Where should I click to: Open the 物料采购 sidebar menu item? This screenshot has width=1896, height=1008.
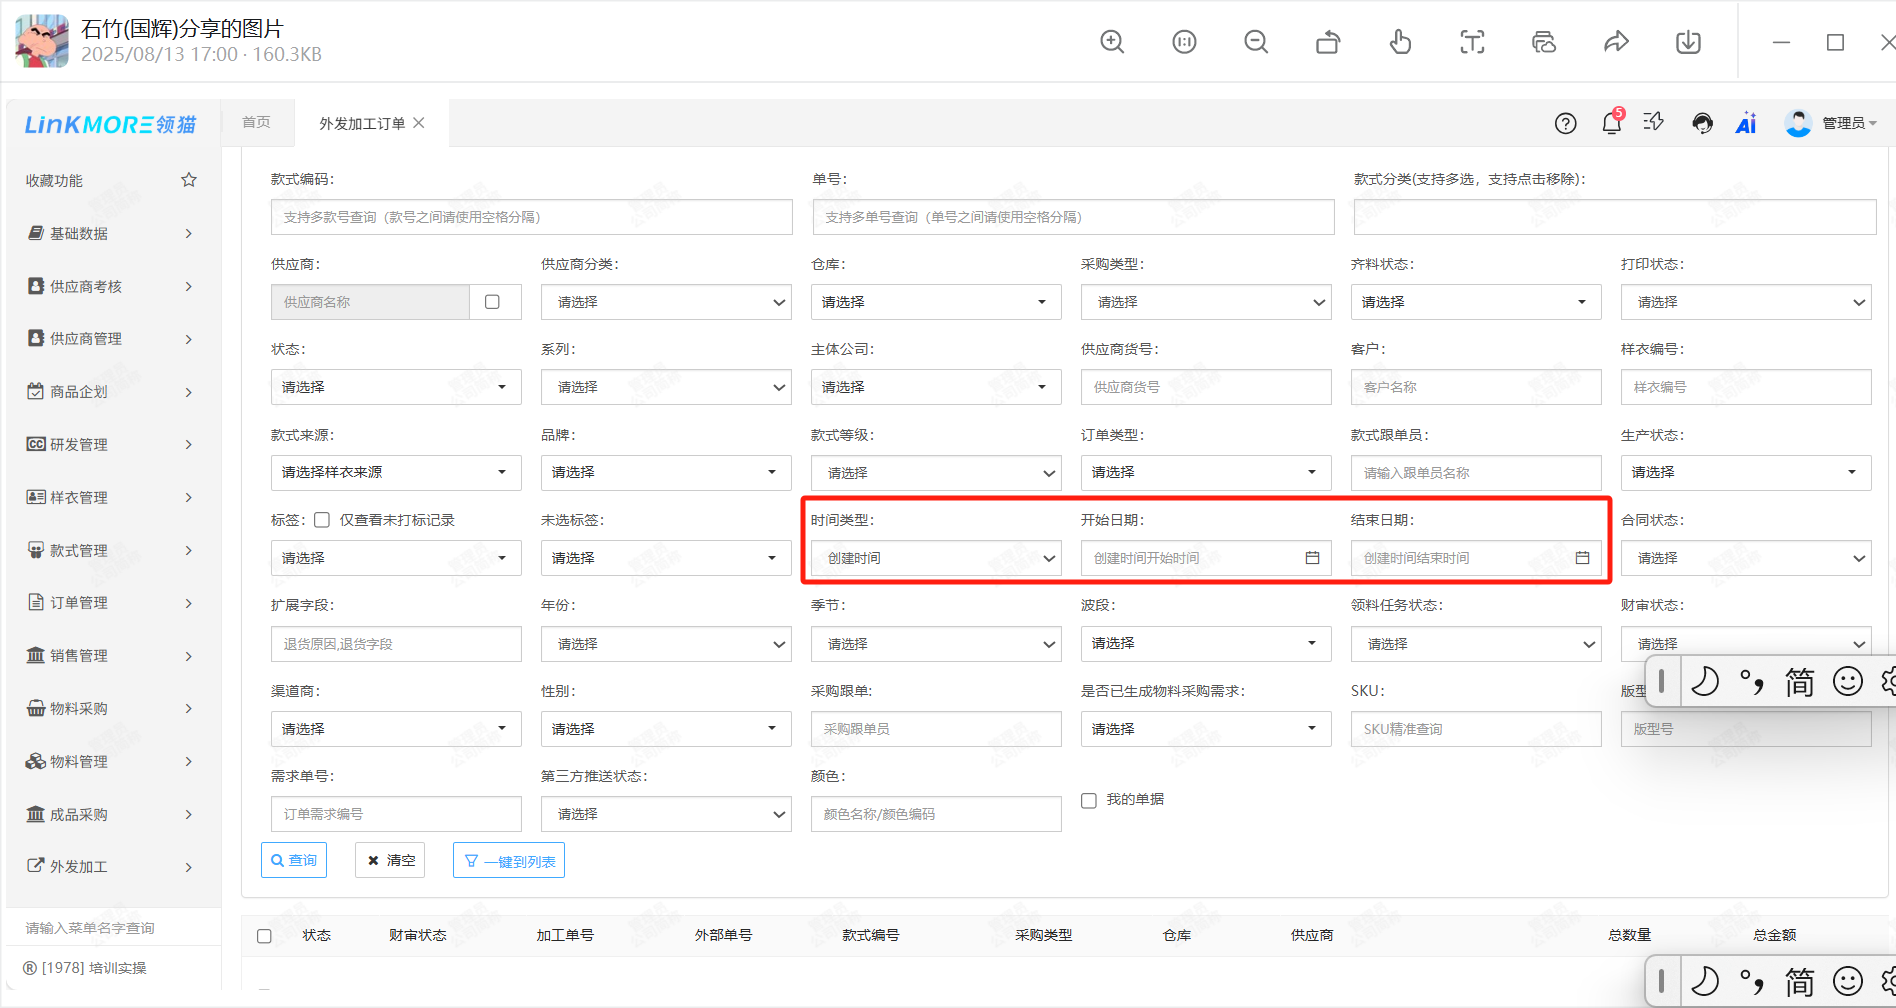(110, 708)
